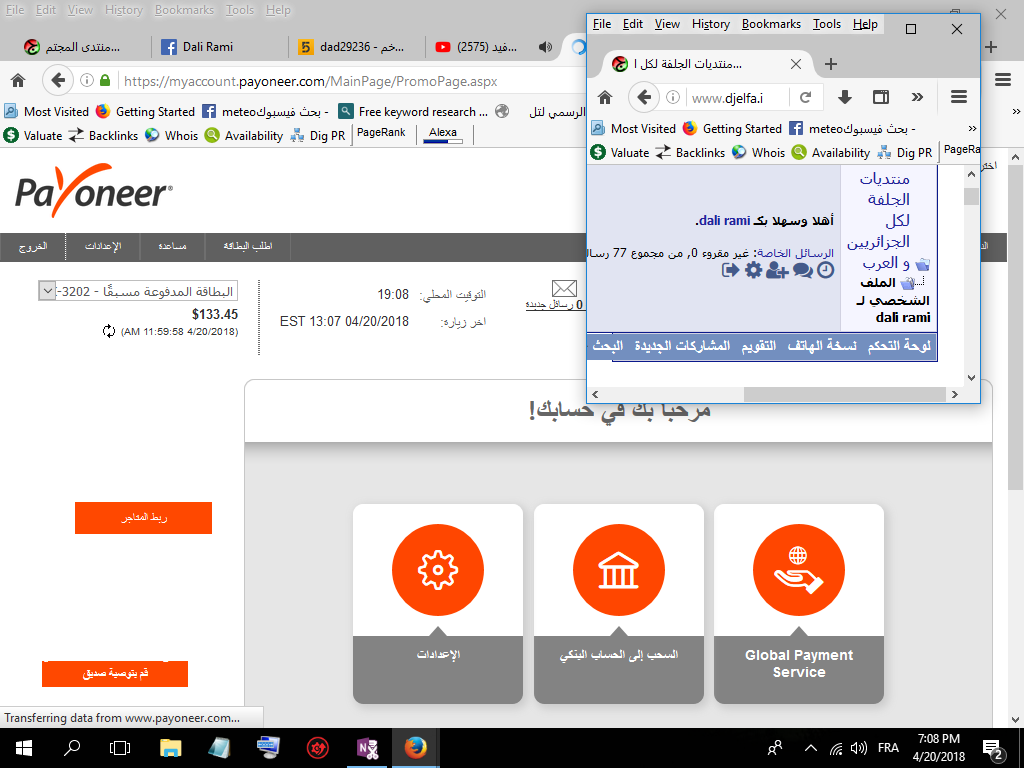Open hamburger menu in main Firefox window

point(1003,80)
